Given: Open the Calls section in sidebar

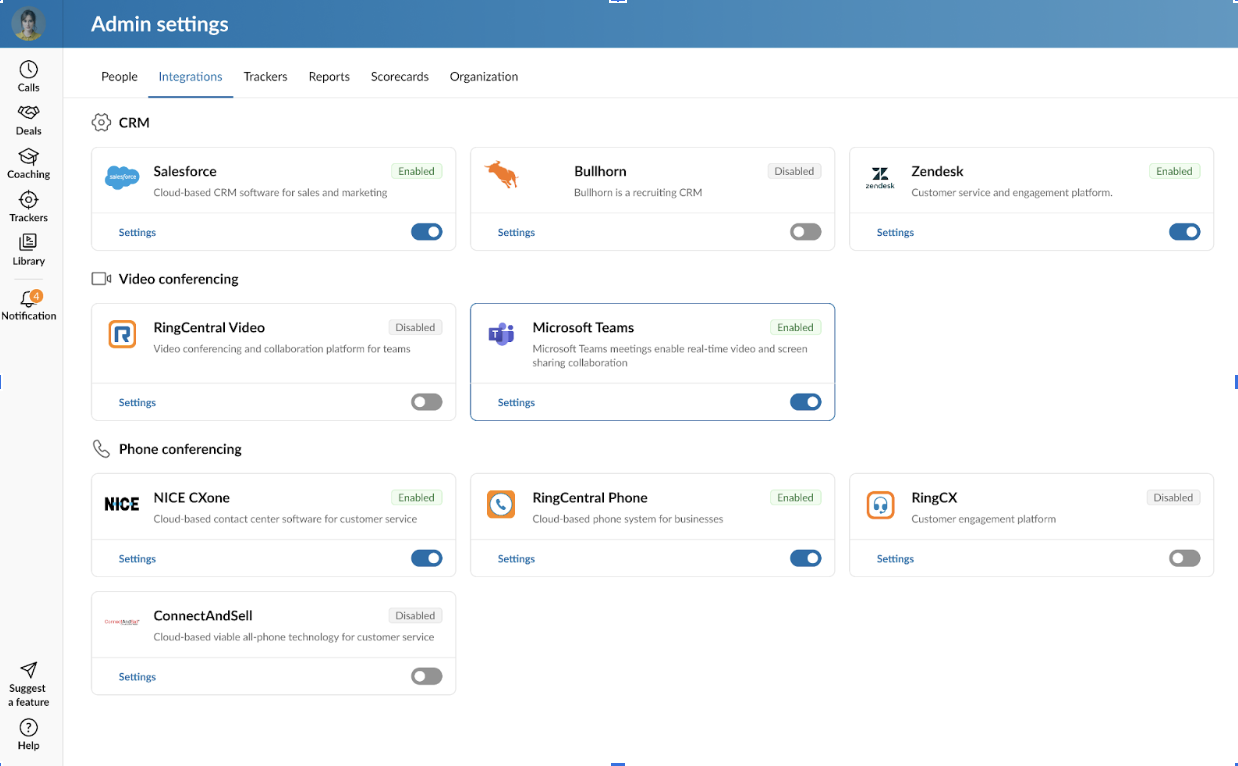Looking at the screenshot, I should tap(29, 69).
